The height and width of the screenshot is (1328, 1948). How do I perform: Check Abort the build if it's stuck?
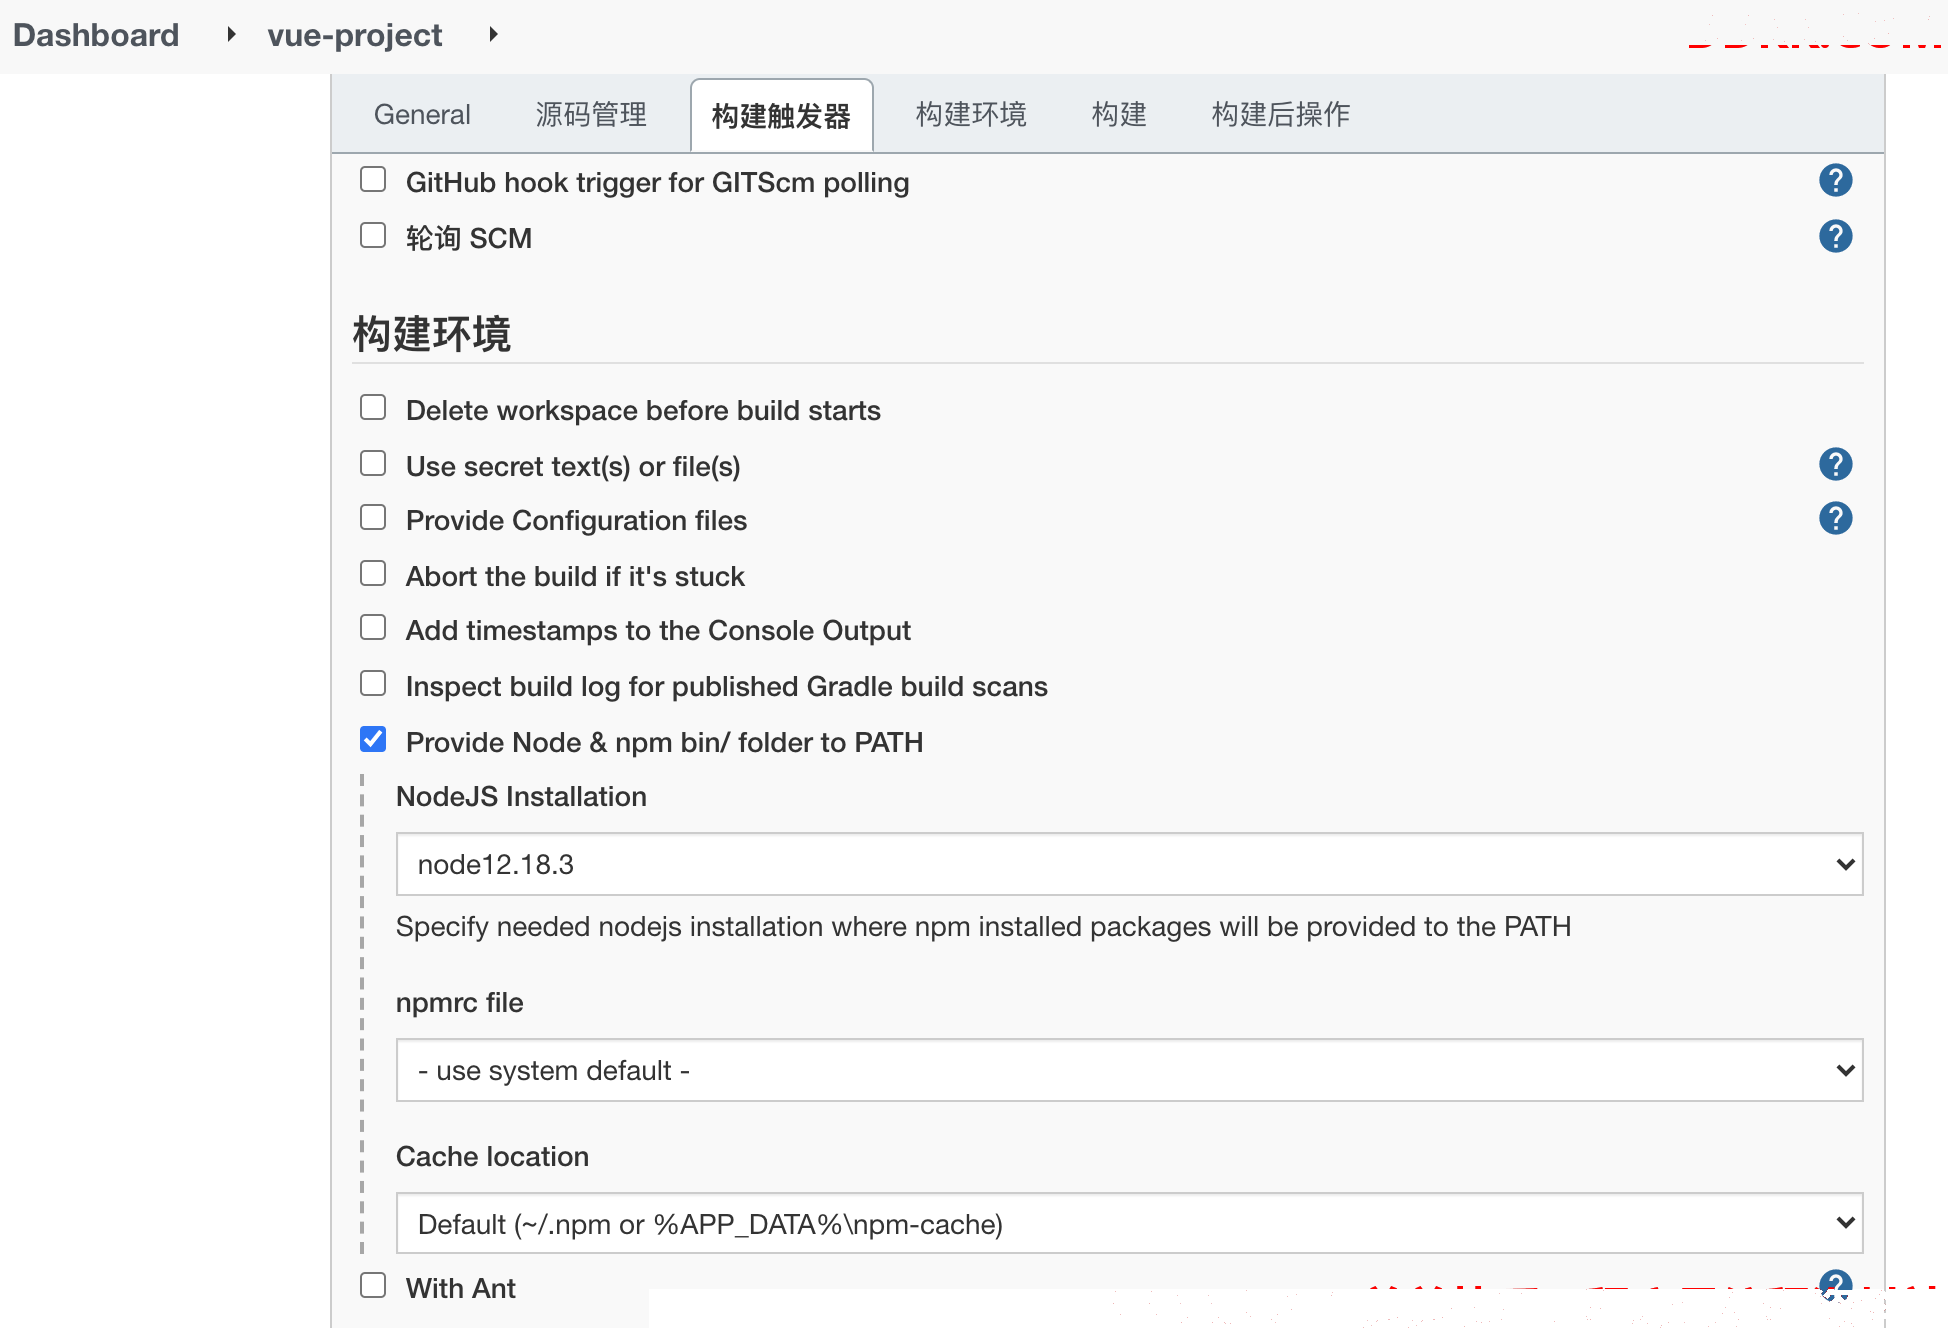[373, 574]
